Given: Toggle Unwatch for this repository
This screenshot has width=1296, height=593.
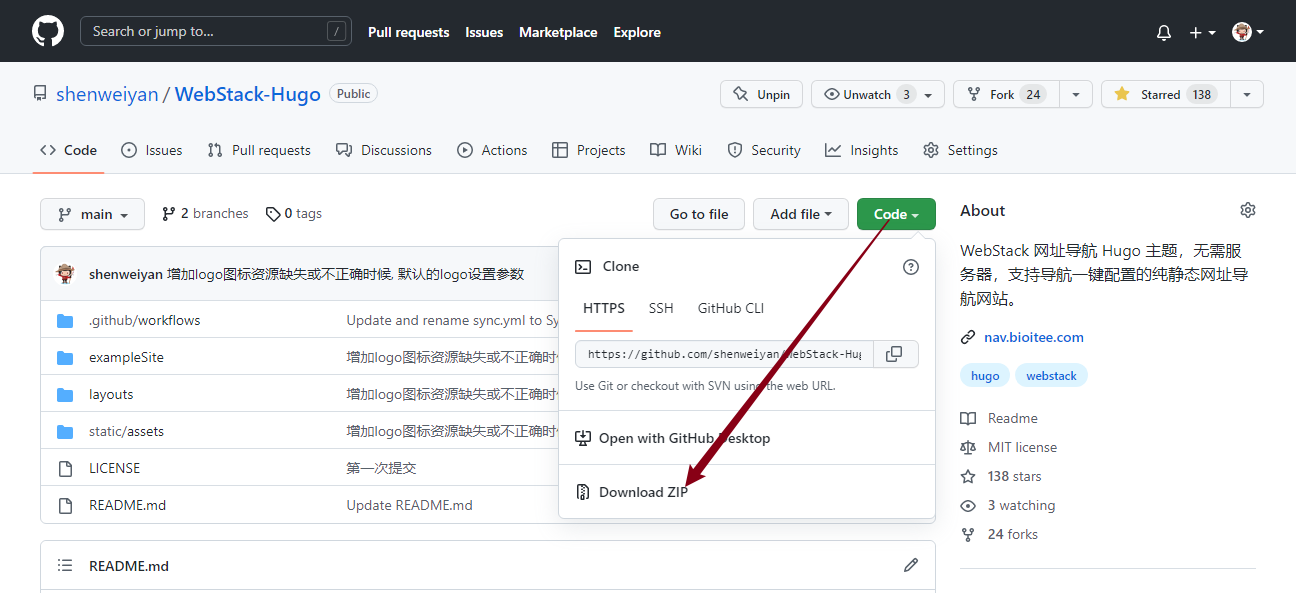Looking at the screenshot, I should (x=867, y=94).
